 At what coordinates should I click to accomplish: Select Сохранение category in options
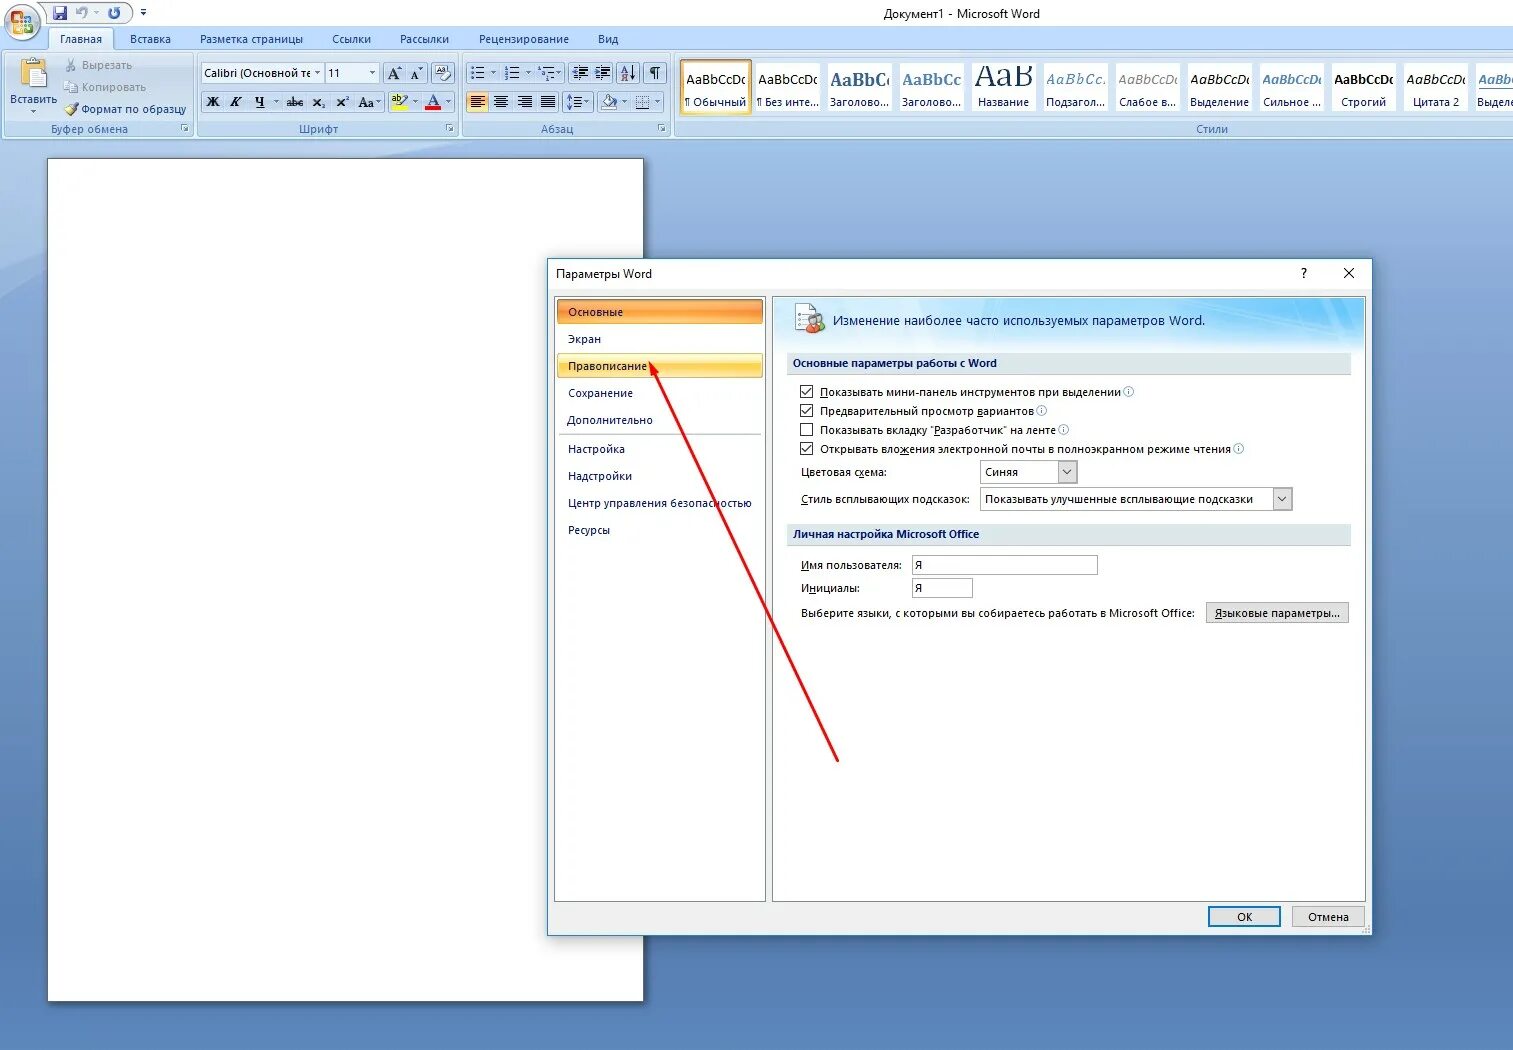click(659, 393)
